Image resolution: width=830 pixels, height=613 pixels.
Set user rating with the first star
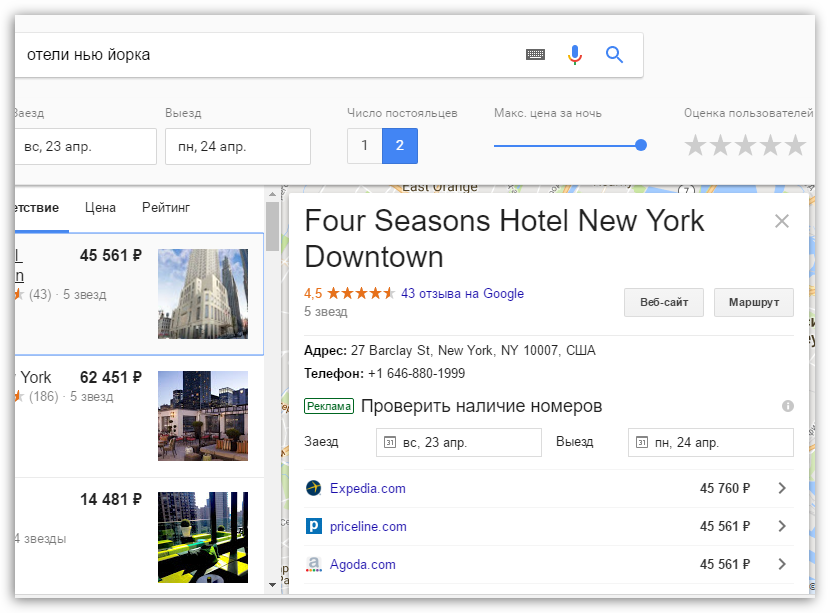(695, 145)
